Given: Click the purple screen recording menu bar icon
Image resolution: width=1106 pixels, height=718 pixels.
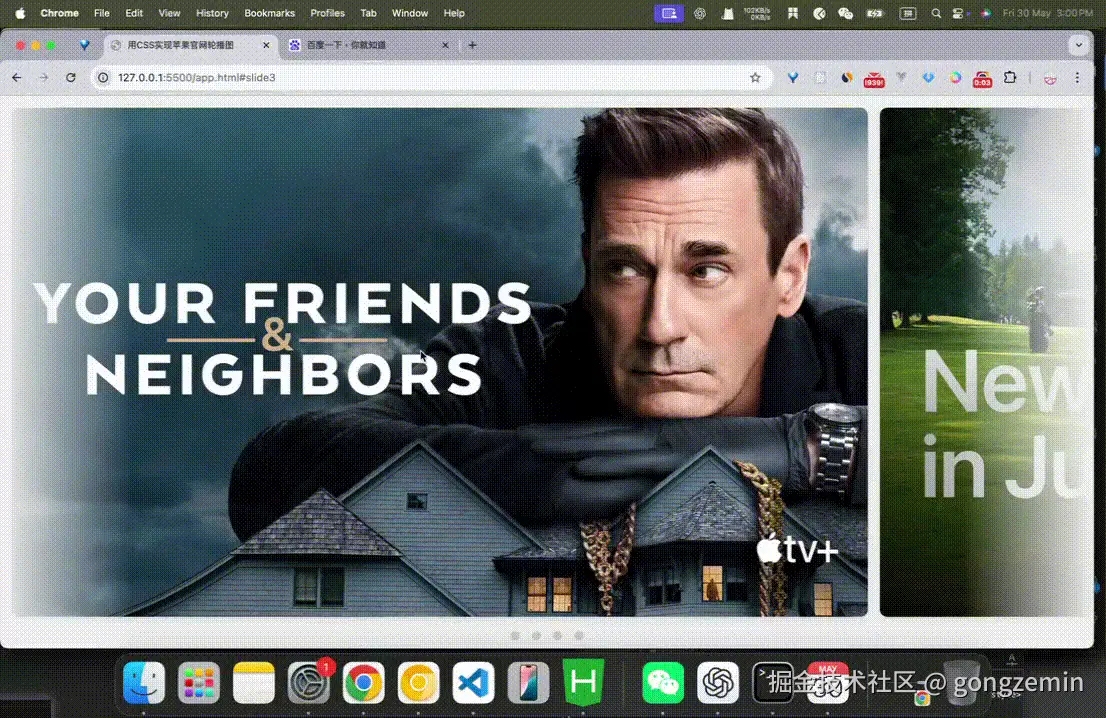Looking at the screenshot, I should click(x=669, y=13).
